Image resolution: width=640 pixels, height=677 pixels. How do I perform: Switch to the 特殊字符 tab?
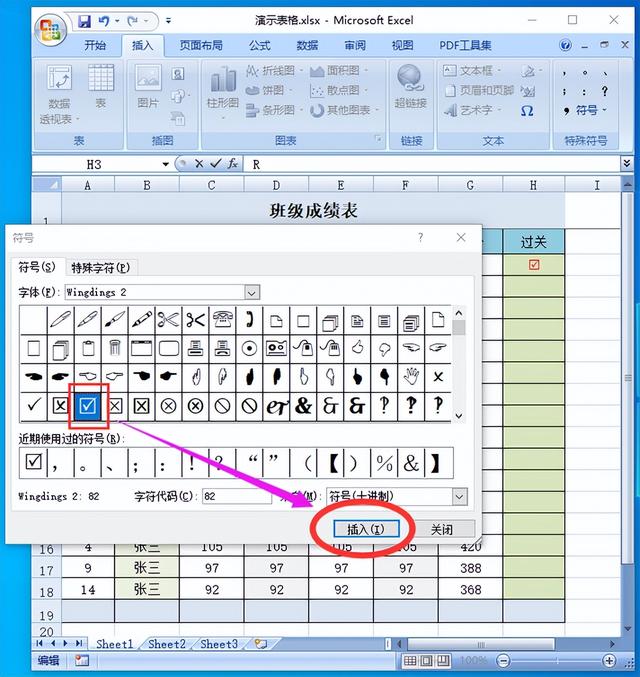tap(100, 268)
